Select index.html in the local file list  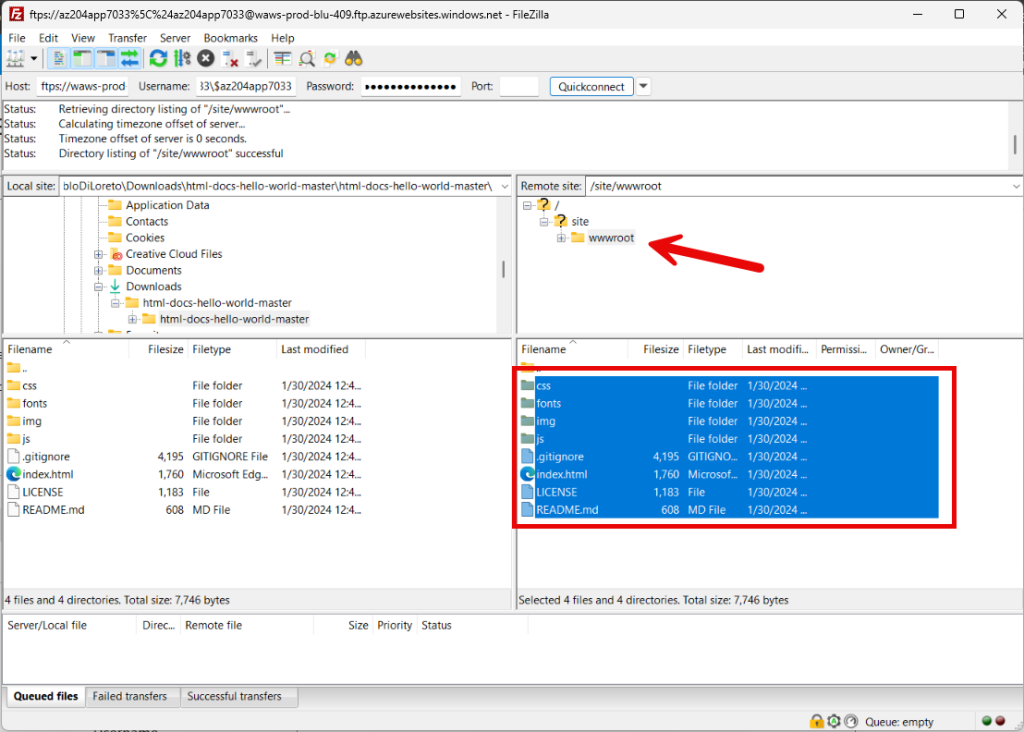tap(48, 474)
